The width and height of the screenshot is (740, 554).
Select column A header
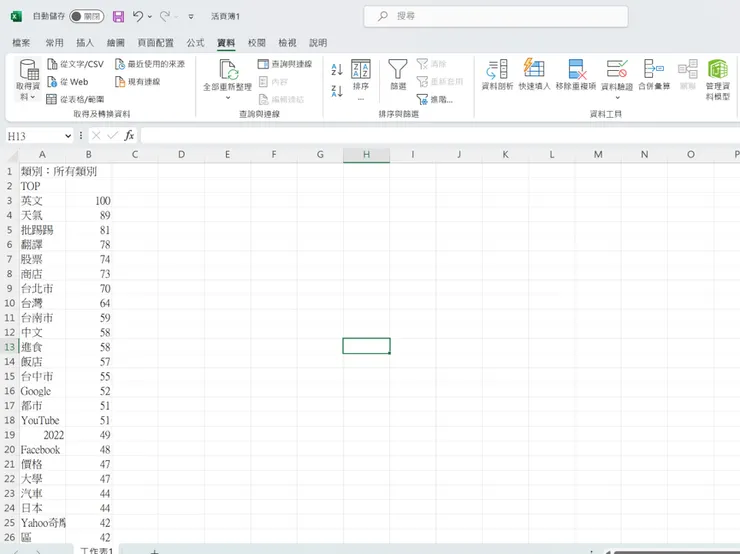[42, 155]
